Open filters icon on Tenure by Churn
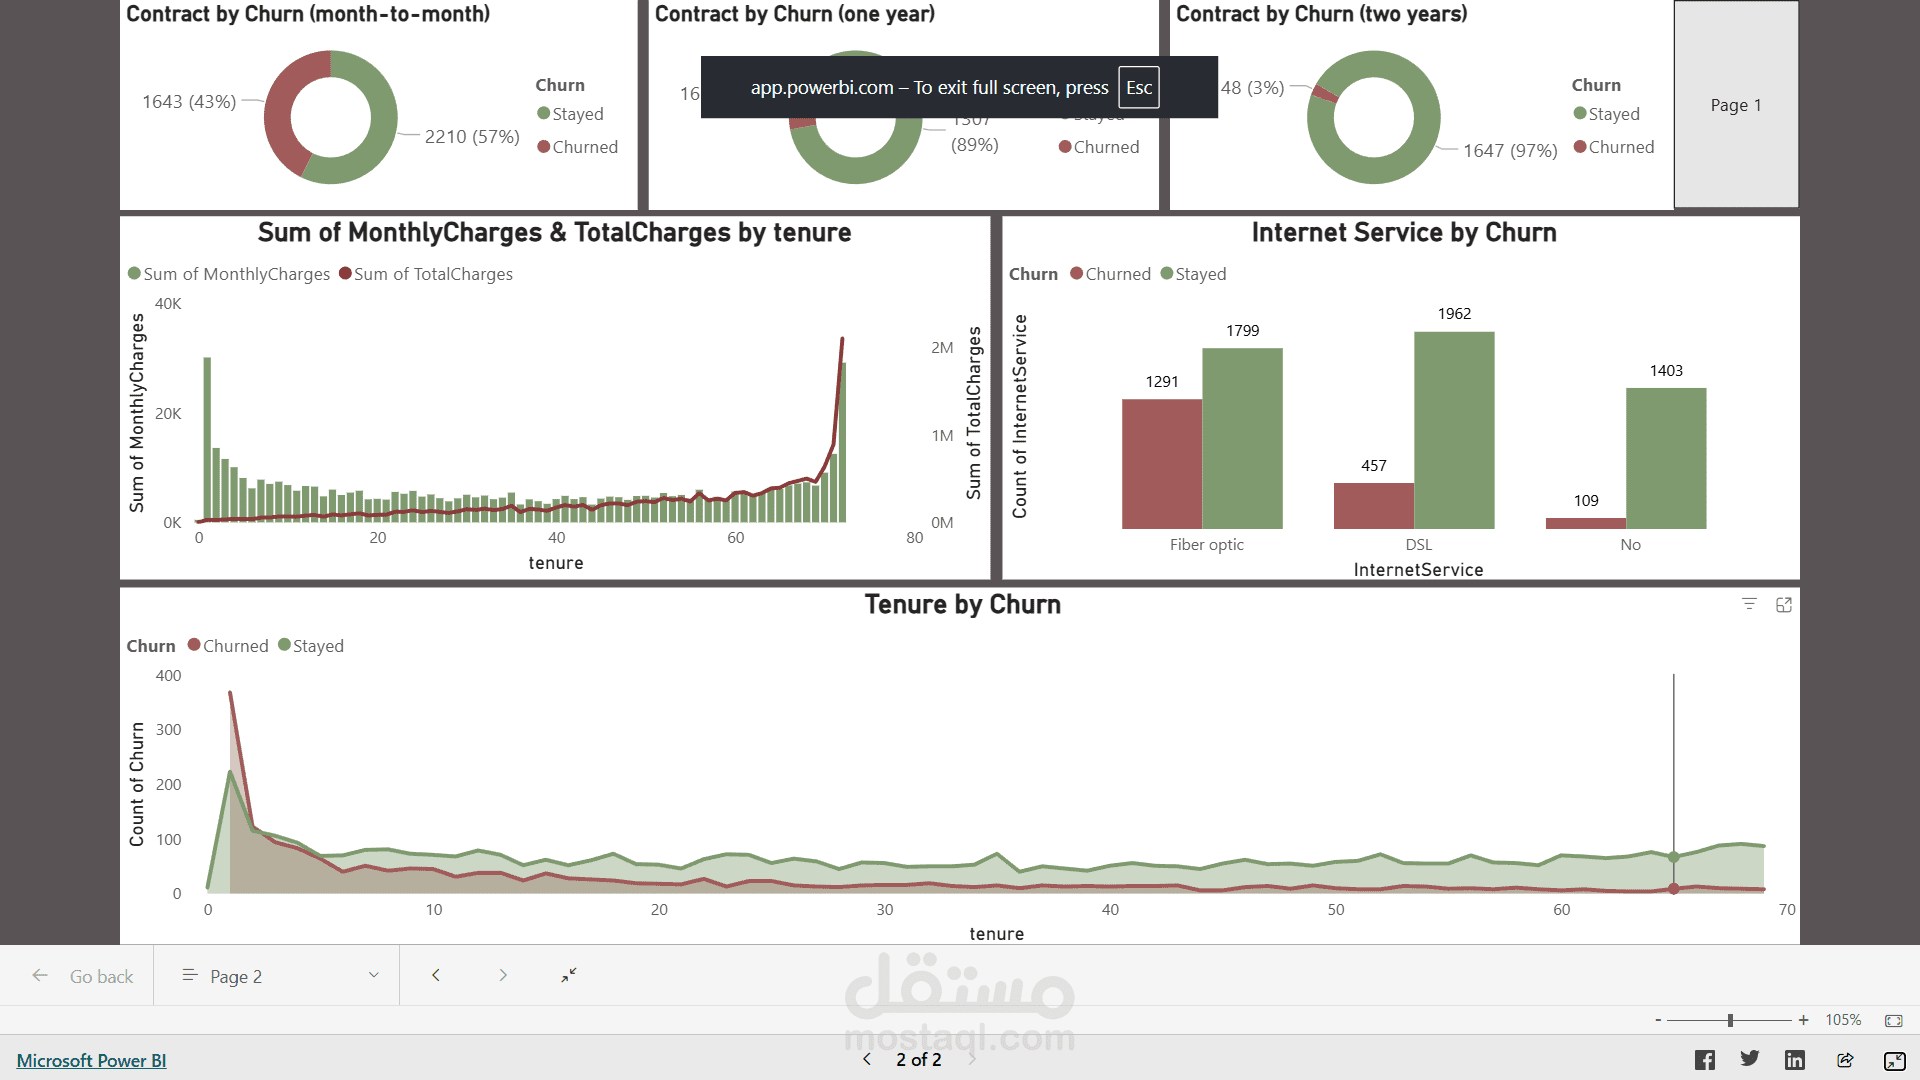 pos(1749,605)
